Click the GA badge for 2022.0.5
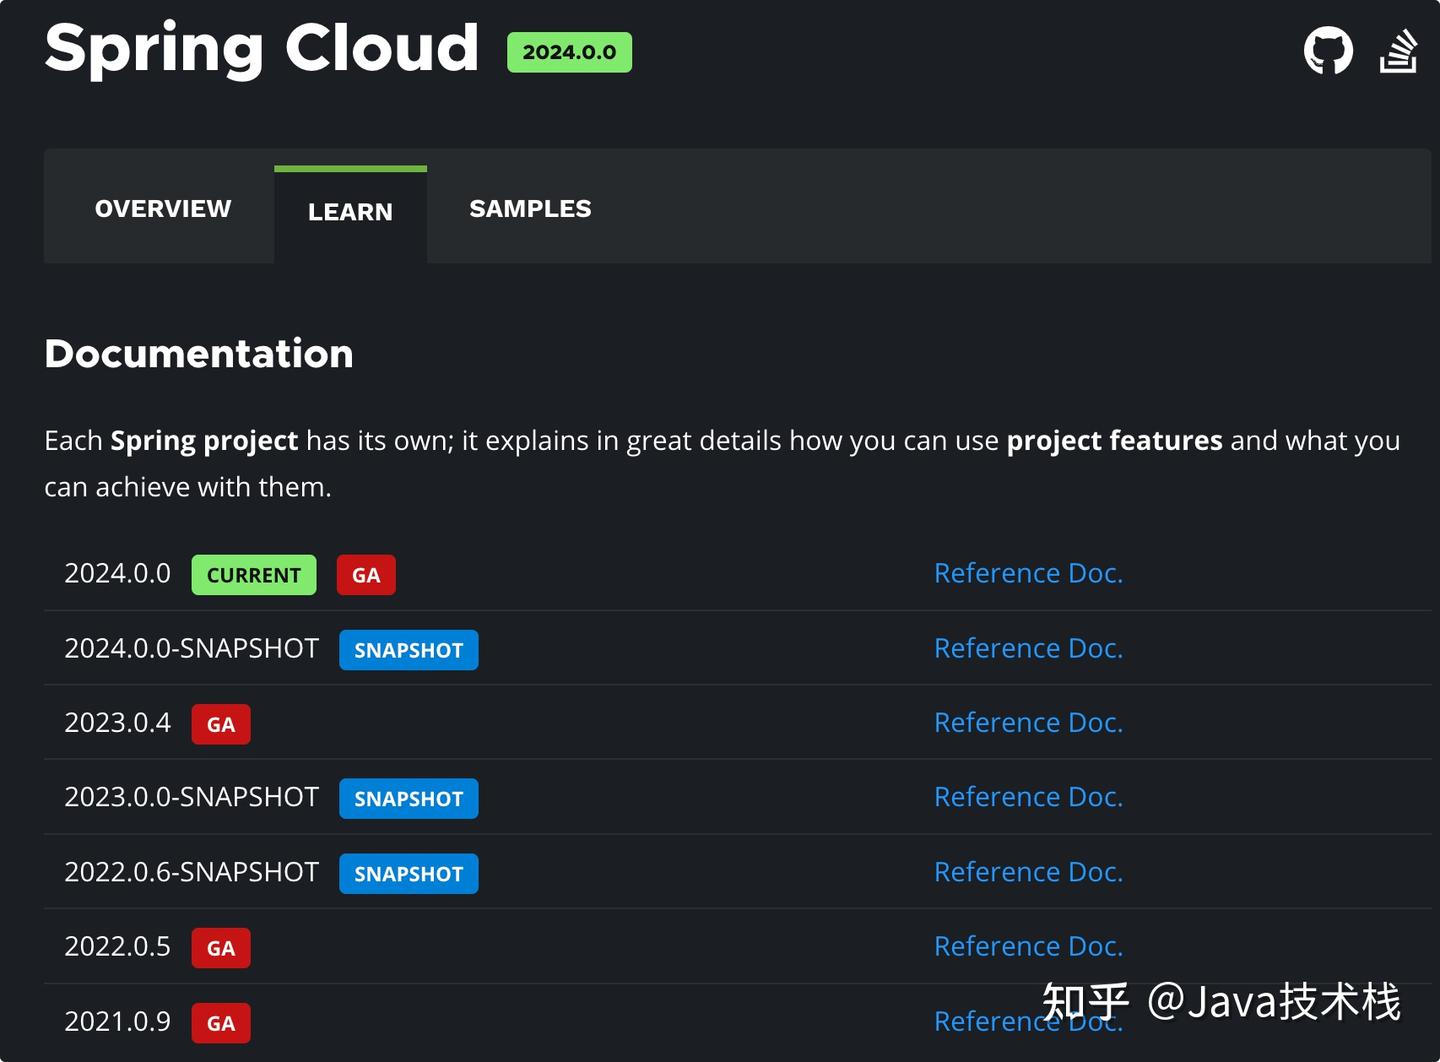The height and width of the screenshot is (1062, 1440). click(x=221, y=948)
